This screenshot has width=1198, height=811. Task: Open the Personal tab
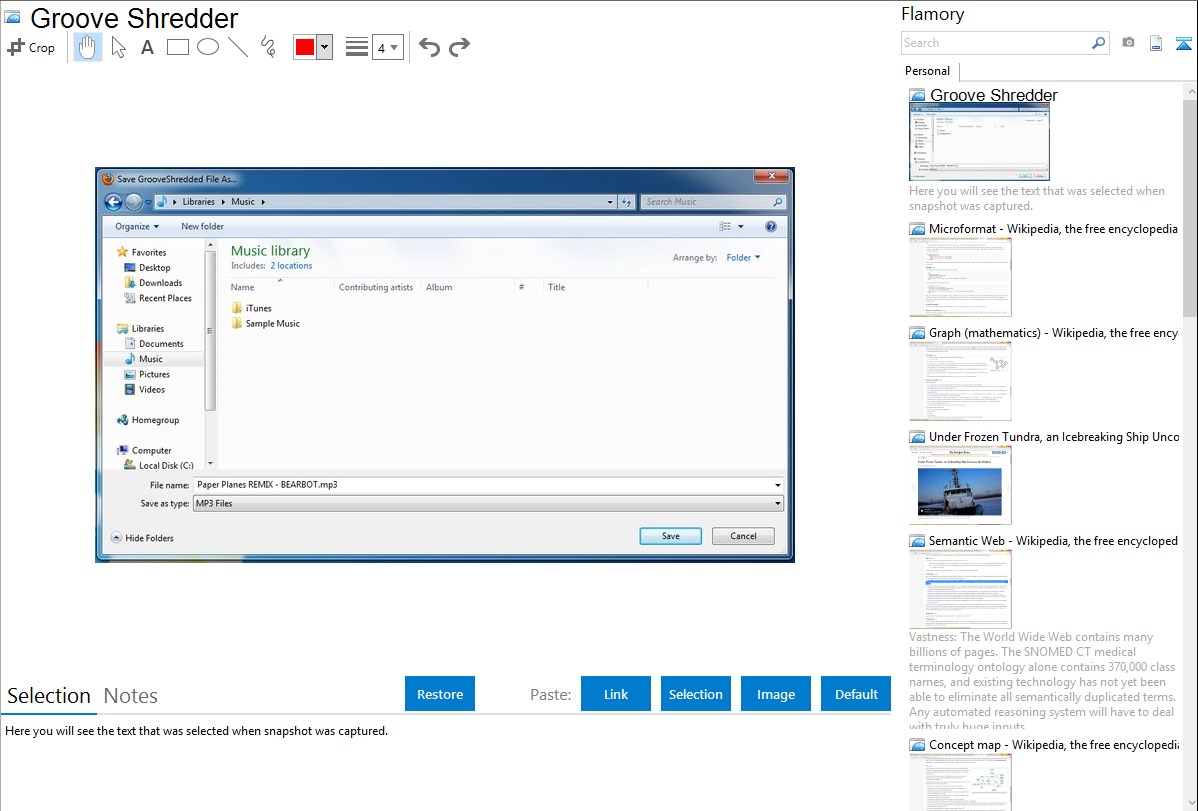click(x=927, y=71)
